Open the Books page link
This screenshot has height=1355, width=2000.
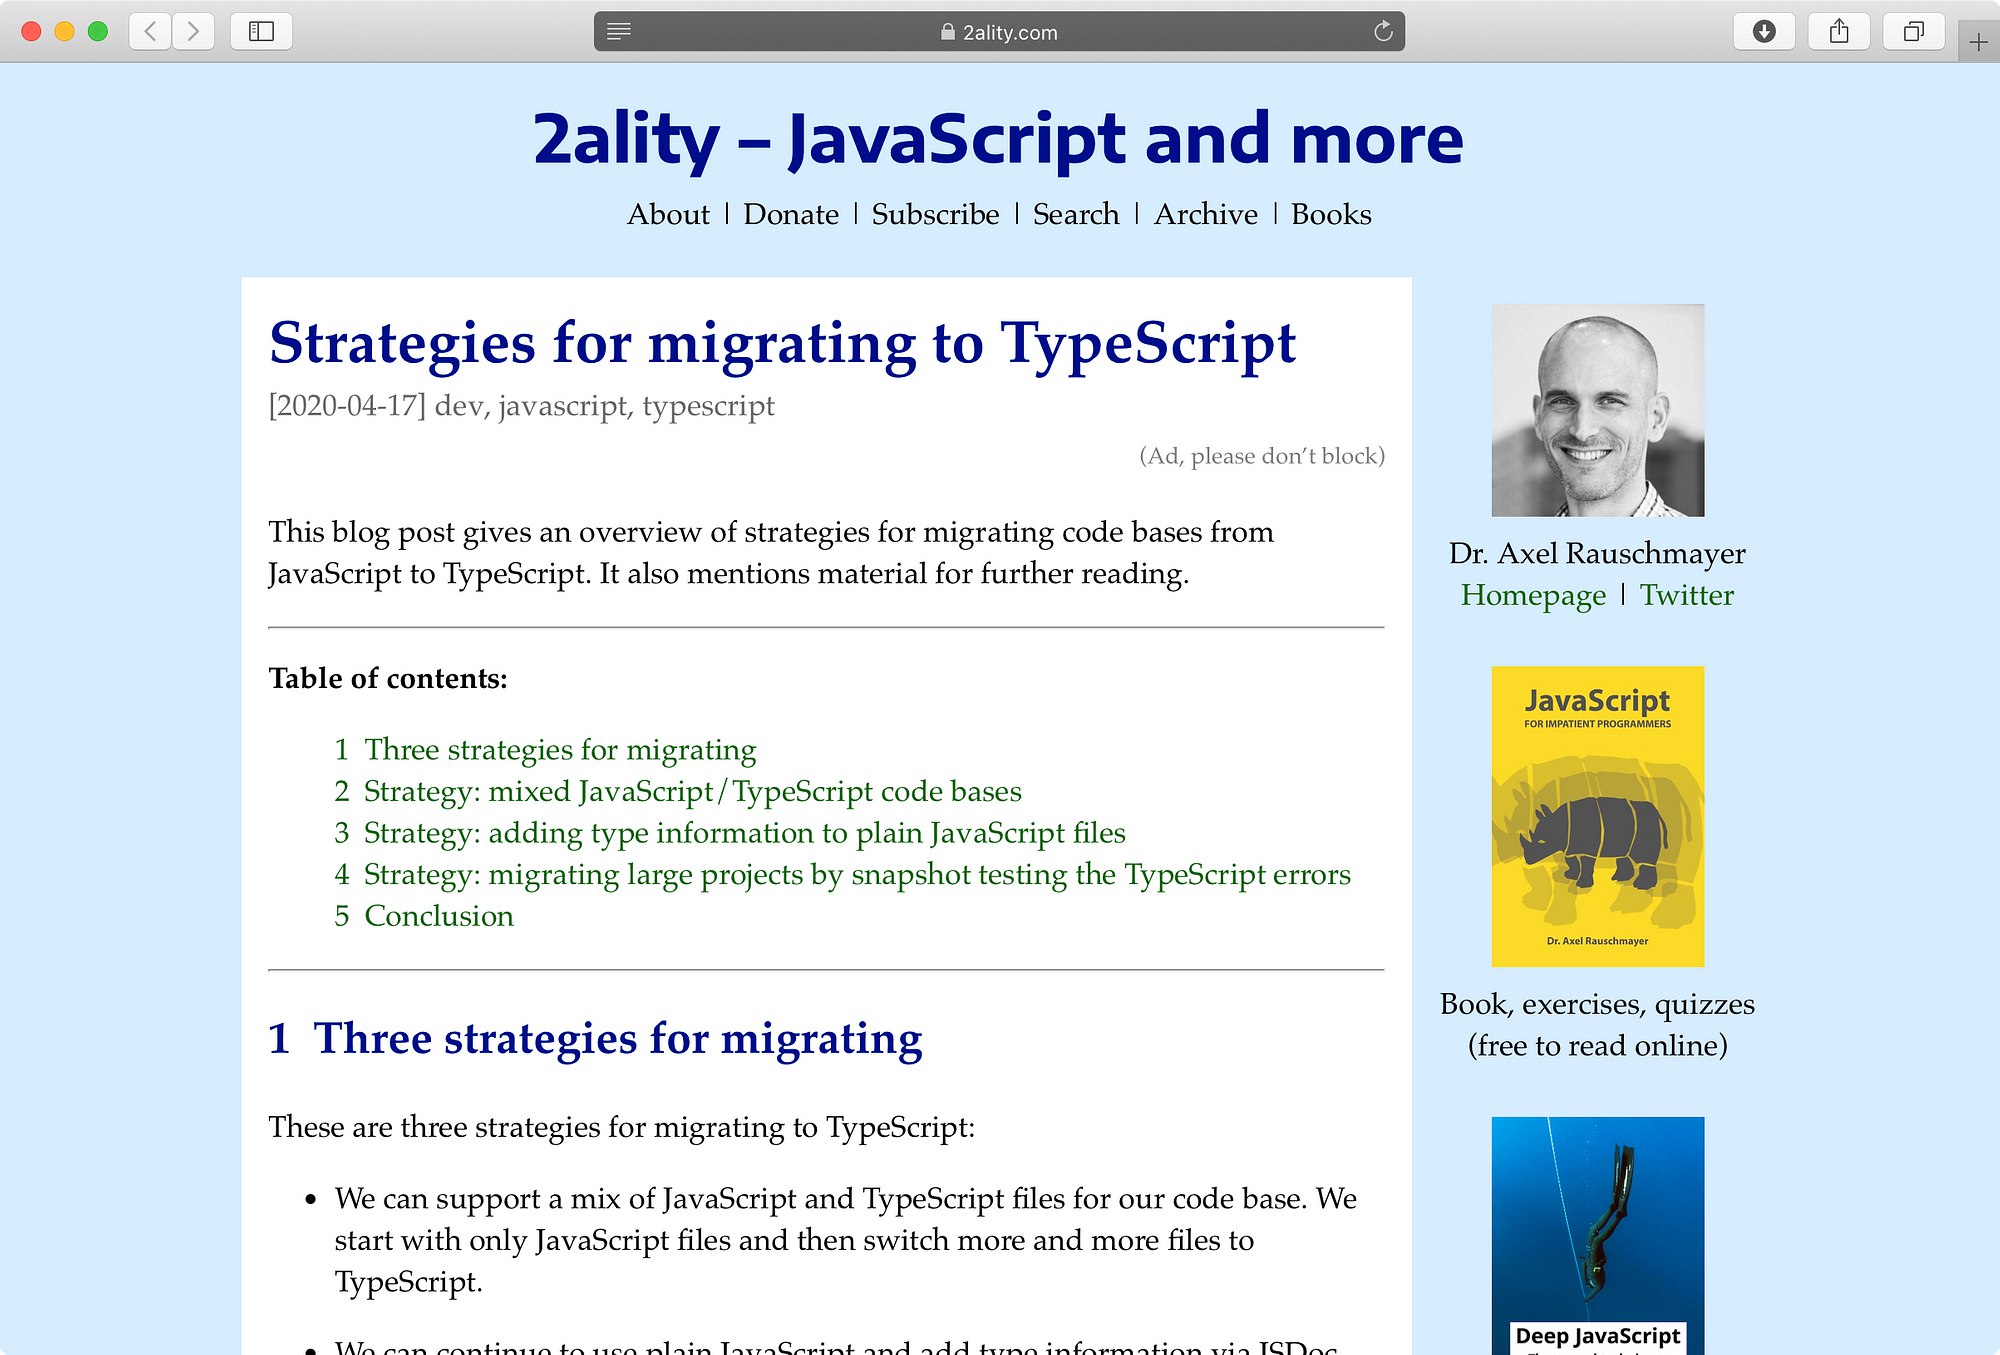pos(1331,214)
